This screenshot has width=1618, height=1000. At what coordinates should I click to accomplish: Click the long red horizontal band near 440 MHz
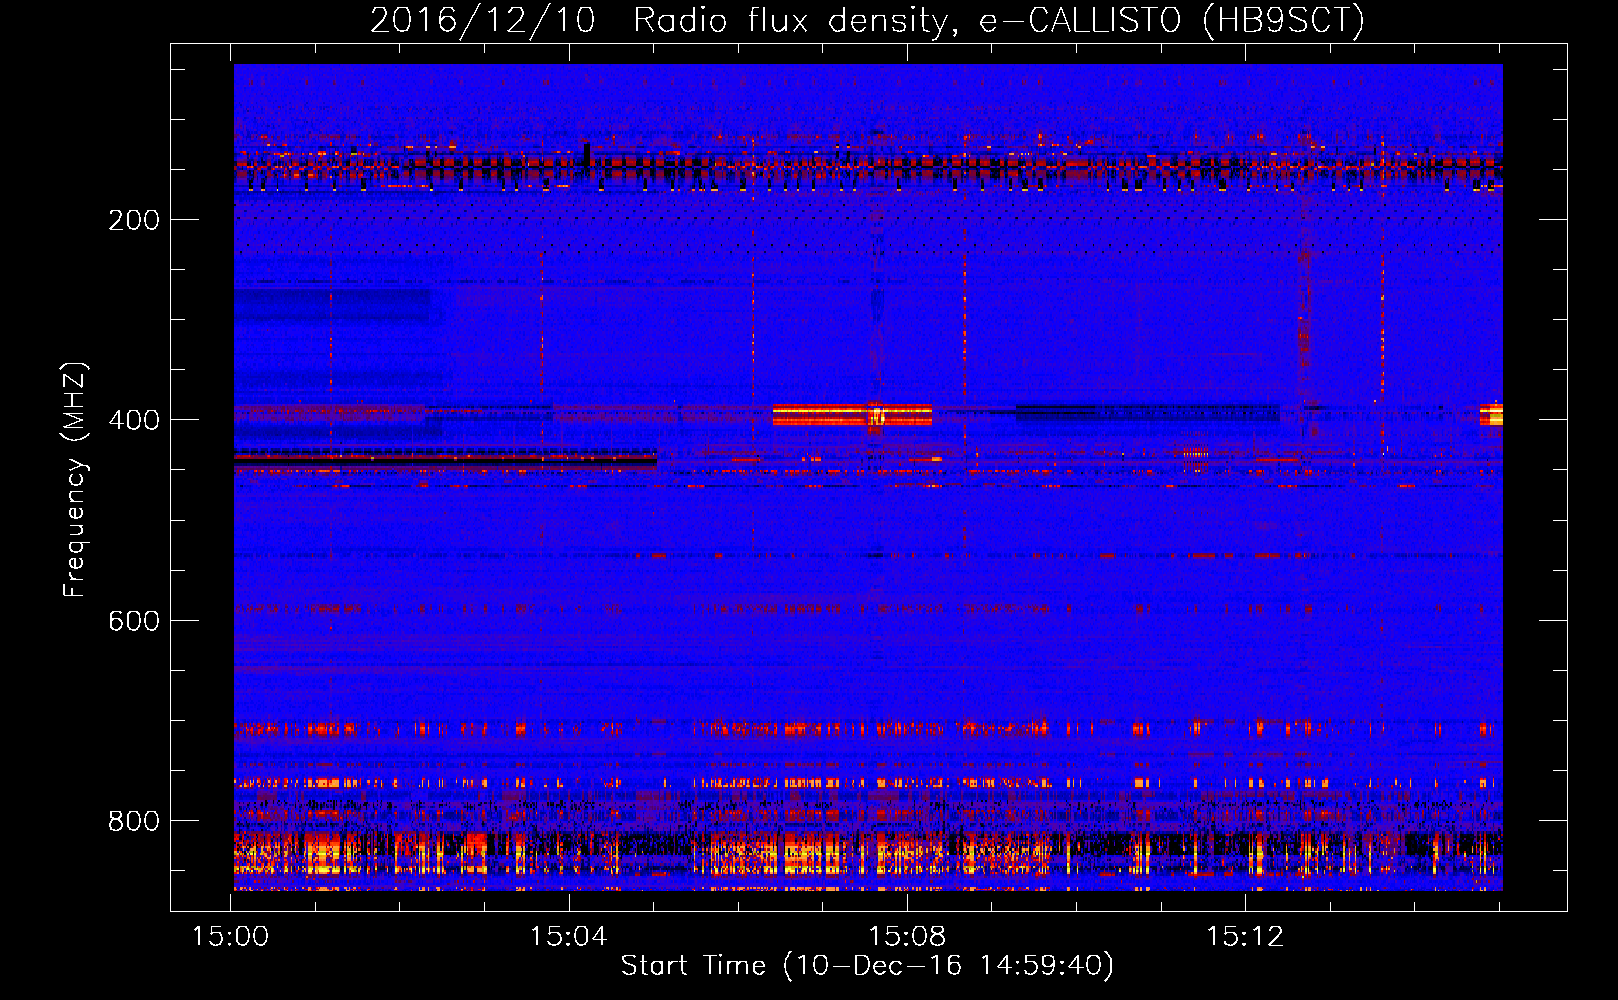point(445,459)
